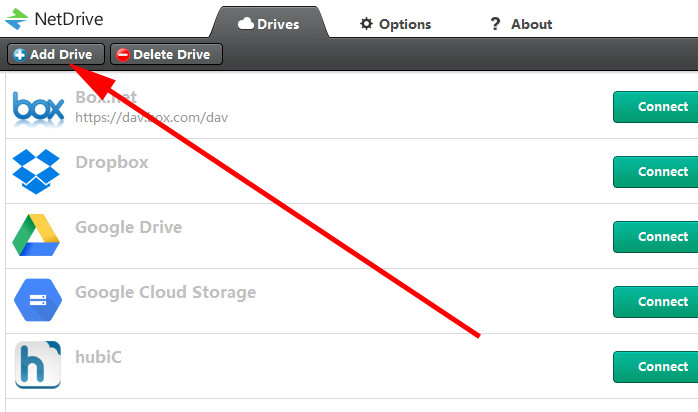Switch to the Options tab

(396, 24)
